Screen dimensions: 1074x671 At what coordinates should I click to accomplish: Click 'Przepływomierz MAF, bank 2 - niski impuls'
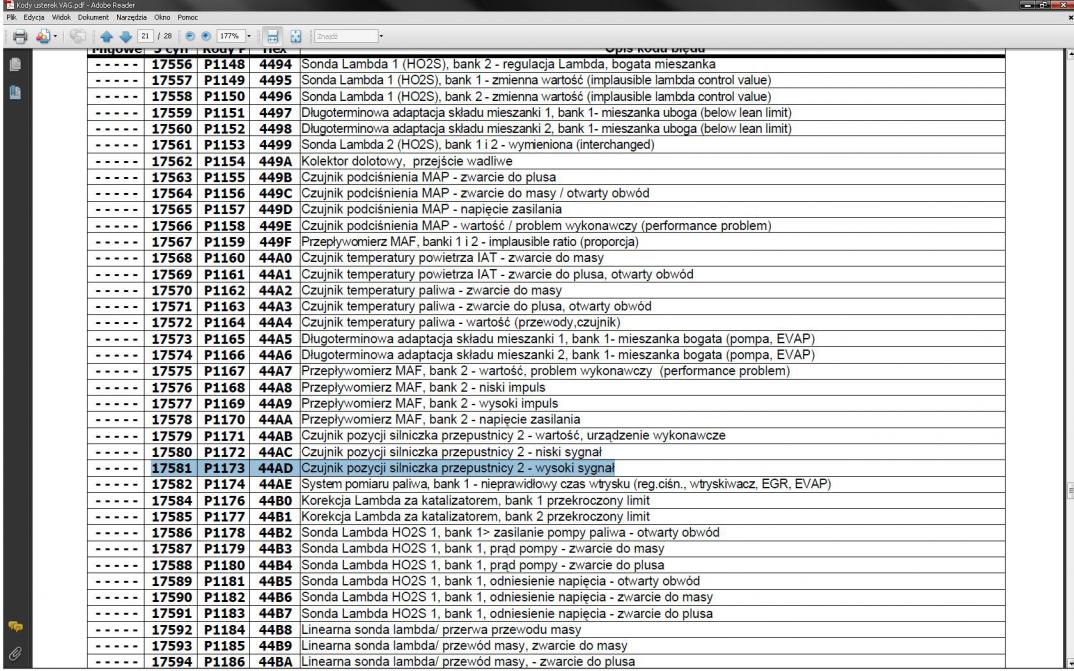coord(423,387)
